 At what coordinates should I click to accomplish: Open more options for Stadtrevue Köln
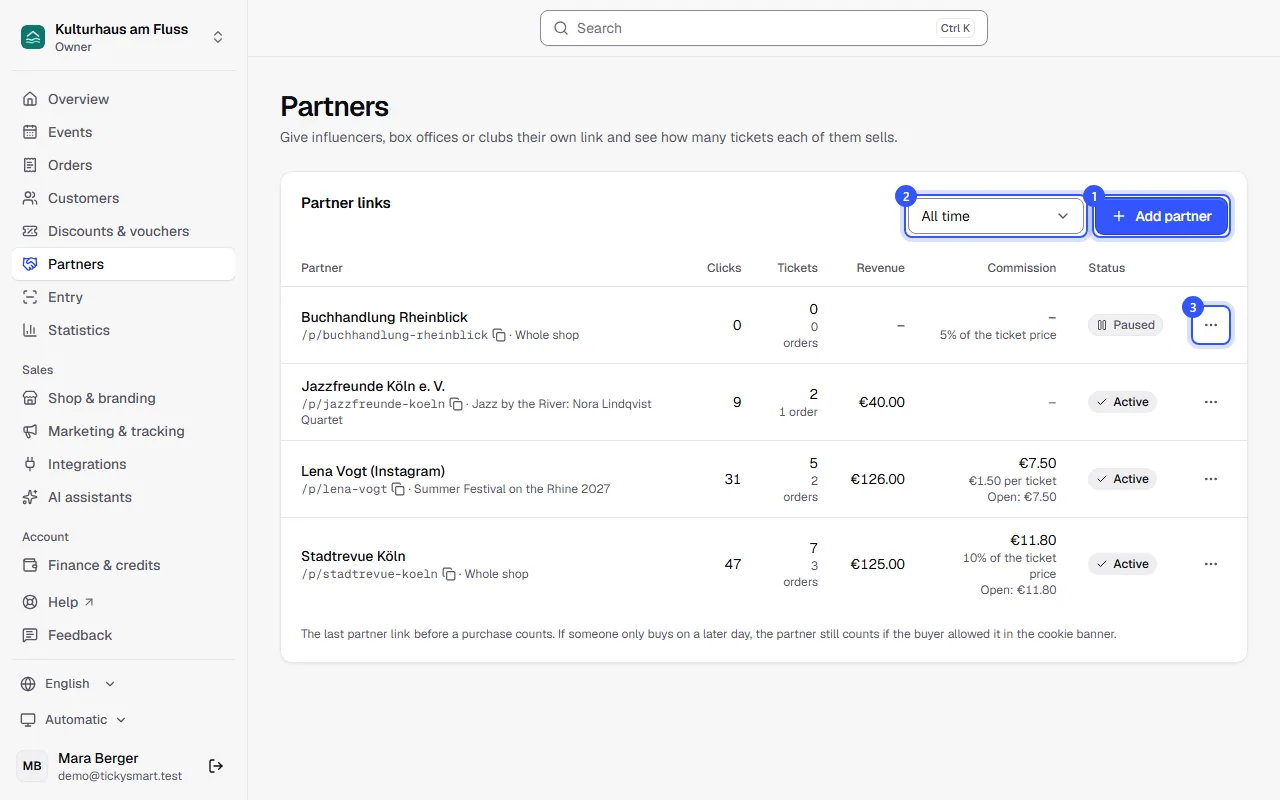pyautogui.click(x=1211, y=564)
